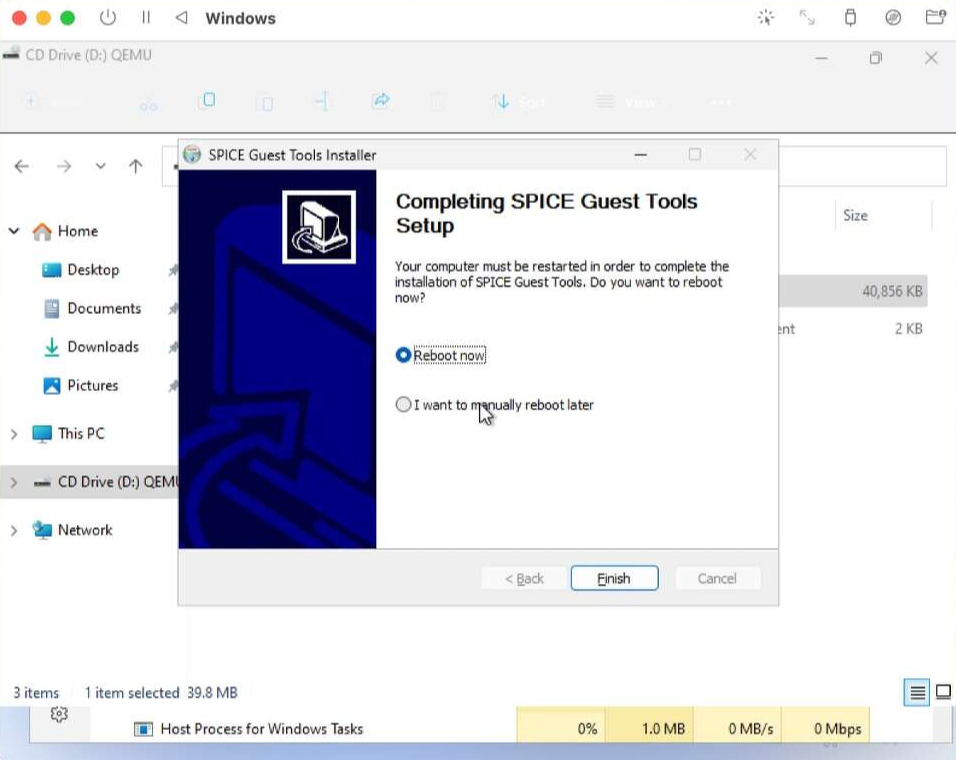Click the Cancel button in installer

717,578
